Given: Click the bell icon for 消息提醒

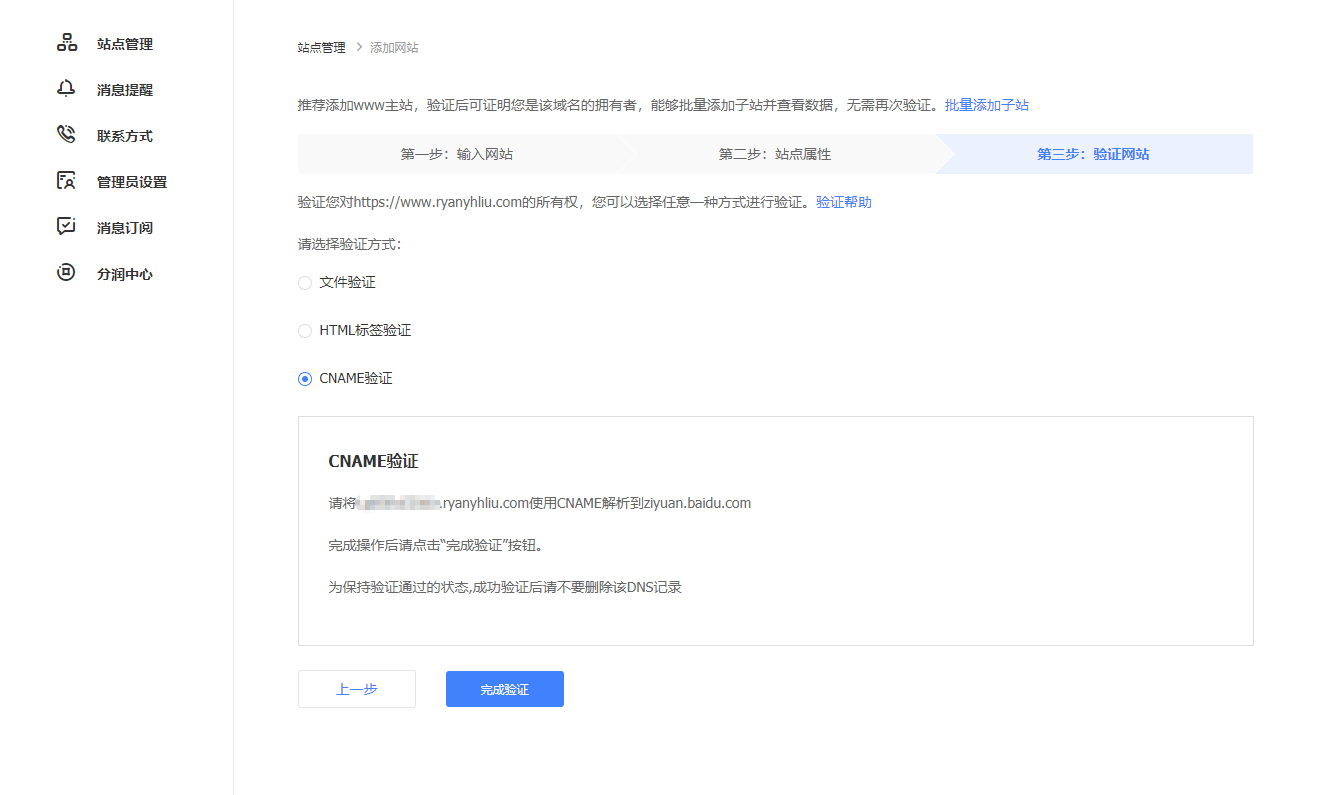Looking at the screenshot, I should 66,89.
